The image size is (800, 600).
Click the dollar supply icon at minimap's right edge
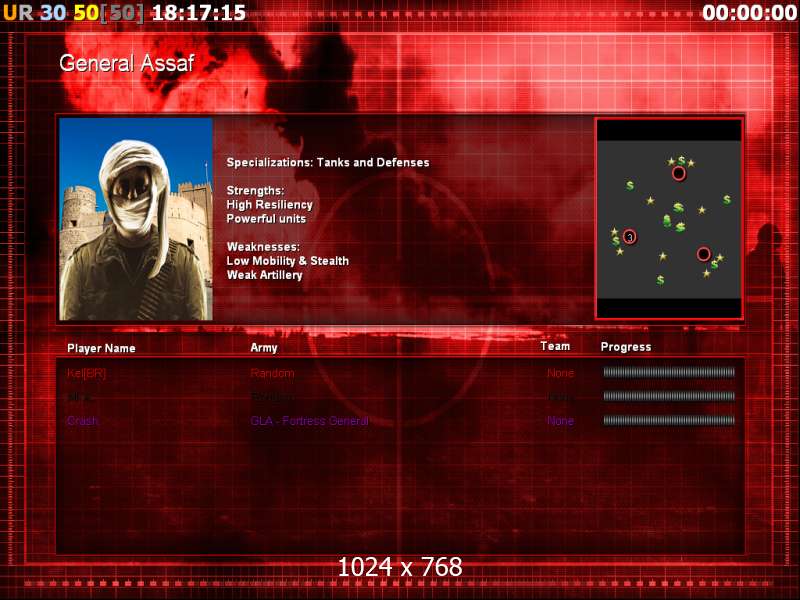tap(727, 199)
